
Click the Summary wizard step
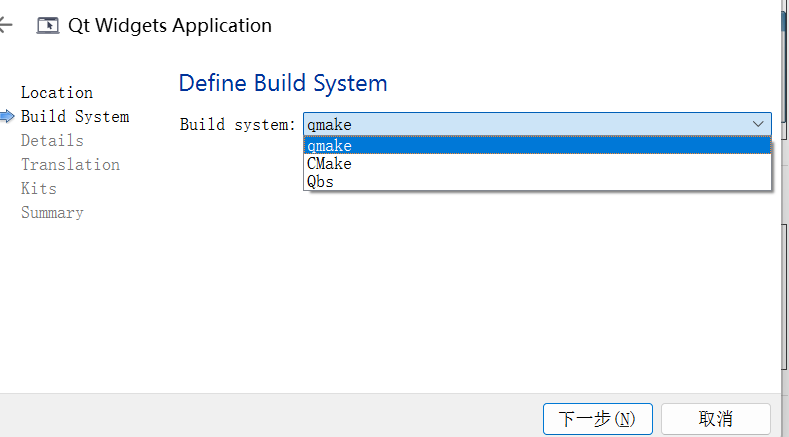coord(52,213)
